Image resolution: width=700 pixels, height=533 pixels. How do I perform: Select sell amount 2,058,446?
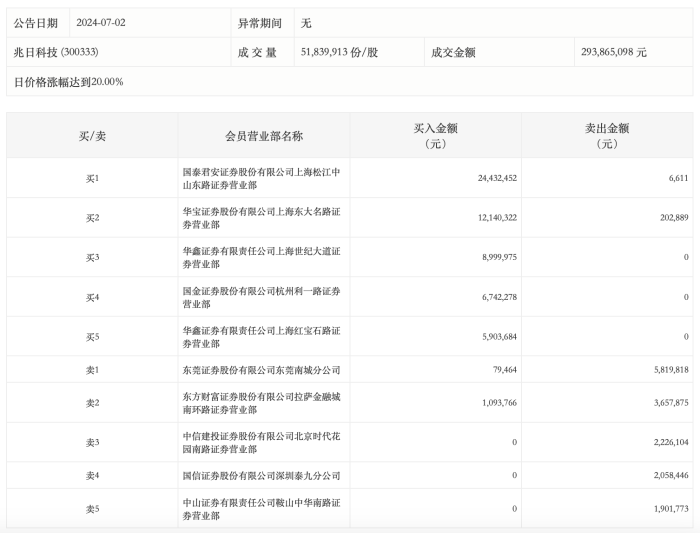click(671, 475)
